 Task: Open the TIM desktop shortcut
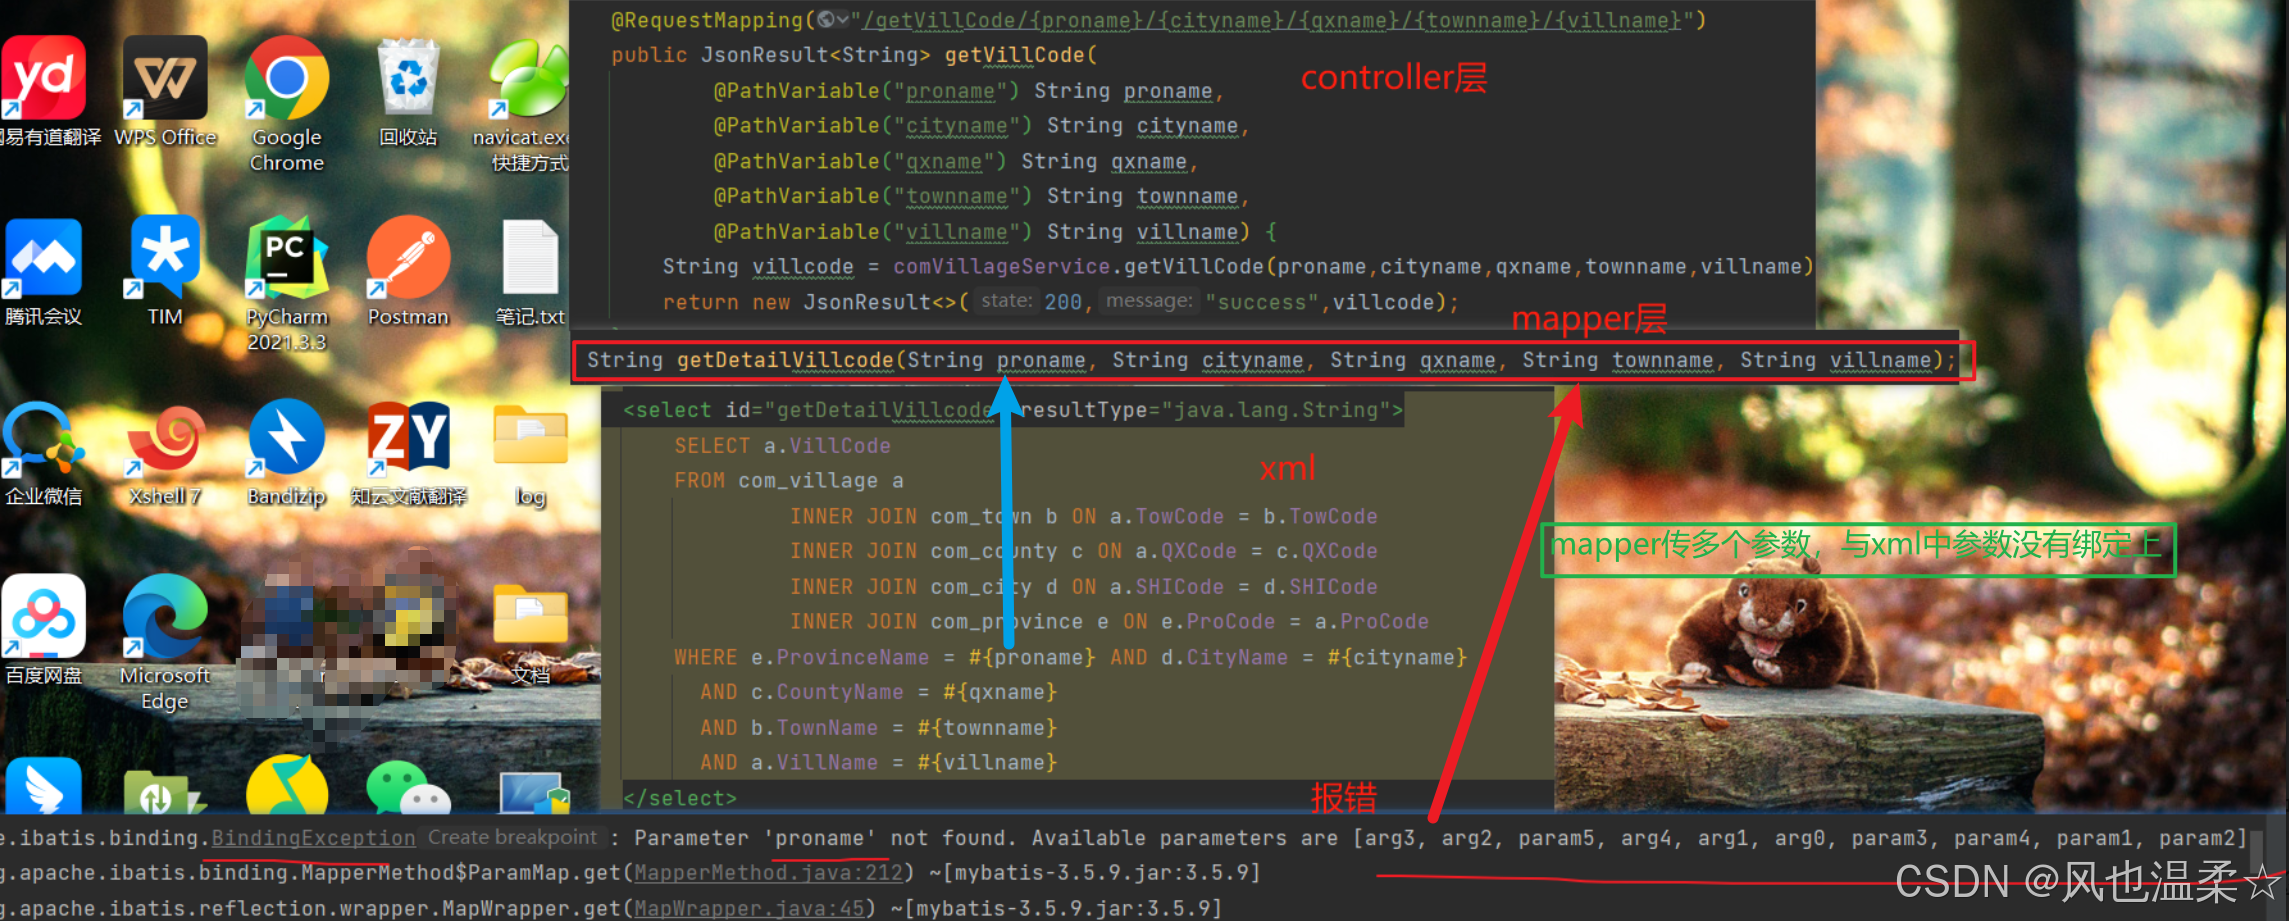pyautogui.click(x=165, y=257)
